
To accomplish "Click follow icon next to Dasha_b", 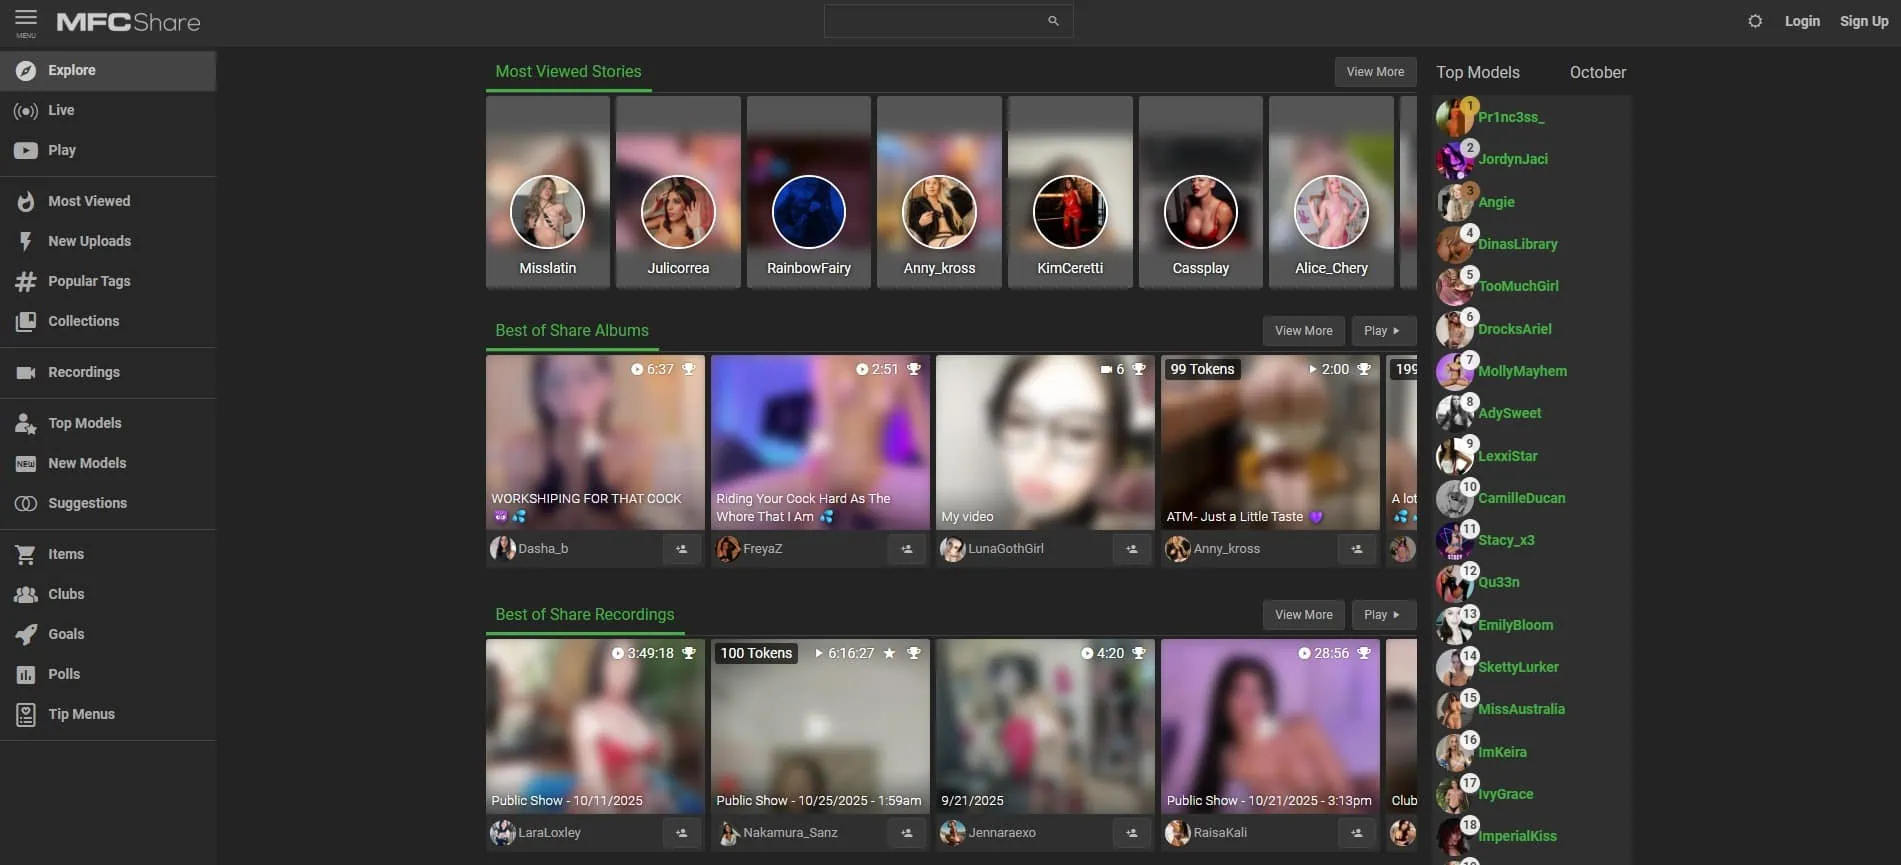I will [681, 549].
